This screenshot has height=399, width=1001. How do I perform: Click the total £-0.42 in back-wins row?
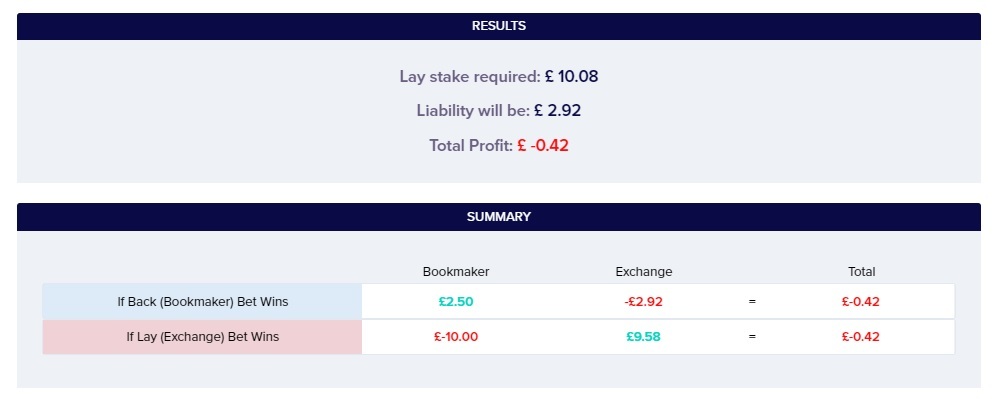click(861, 302)
